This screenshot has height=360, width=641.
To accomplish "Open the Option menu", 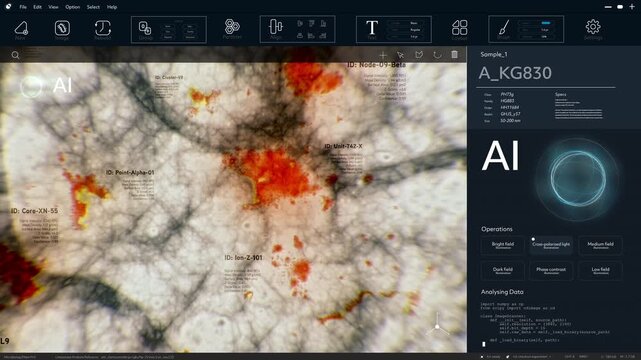I will 72,7.
